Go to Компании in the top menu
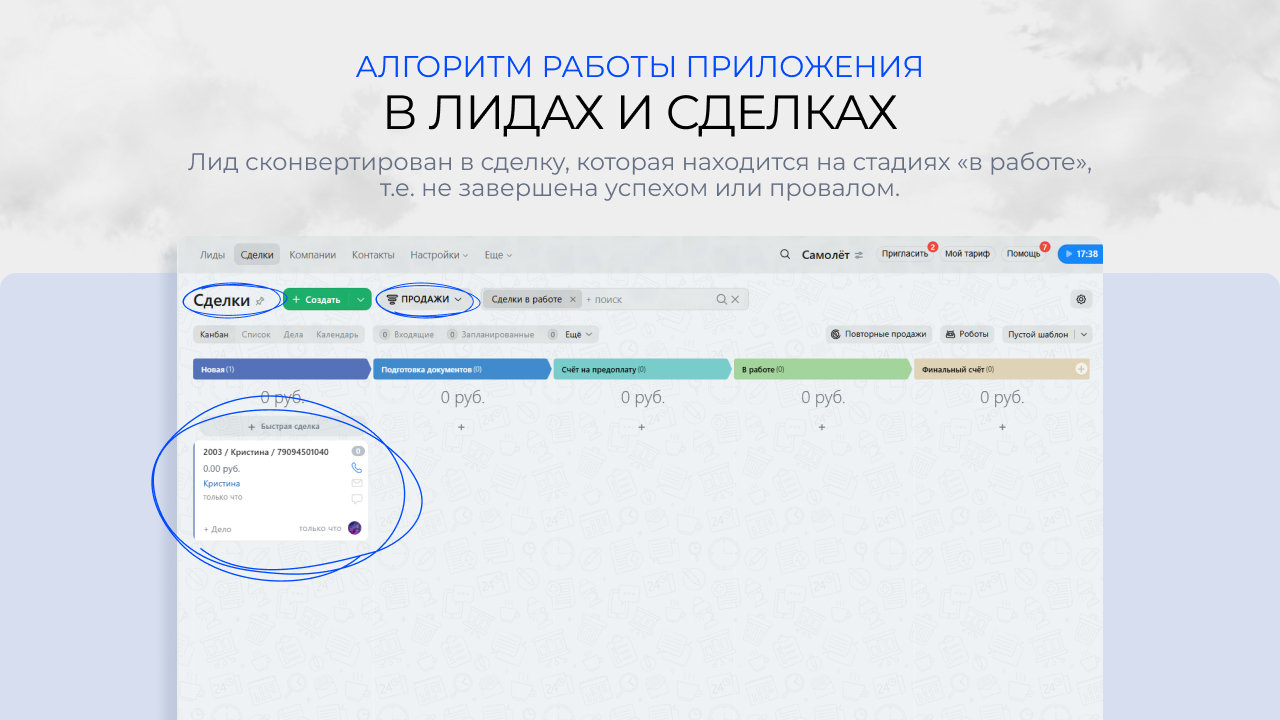This screenshot has width=1280, height=720. pos(313,255)
